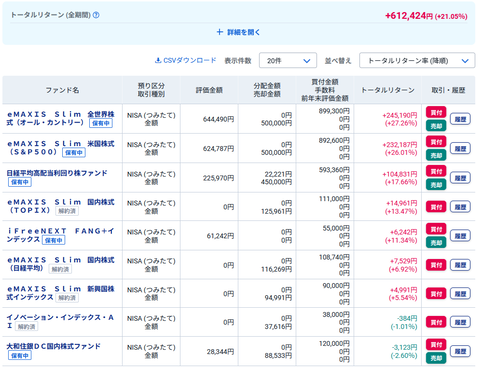This screenshot has width=480, height=369.
Task: Click 解約済 badge on TOPIX row
Action: click(67, 211)
